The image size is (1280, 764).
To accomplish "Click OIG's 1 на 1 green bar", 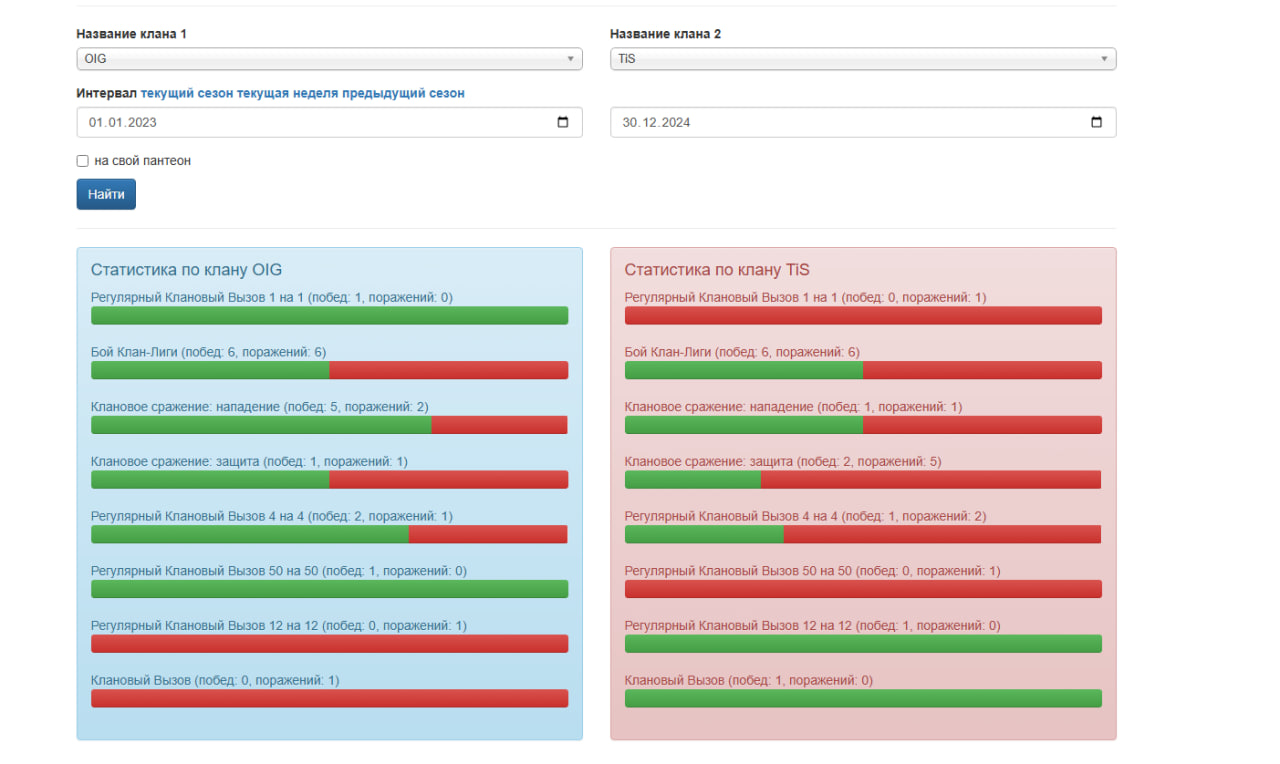I will coord(329,316).
